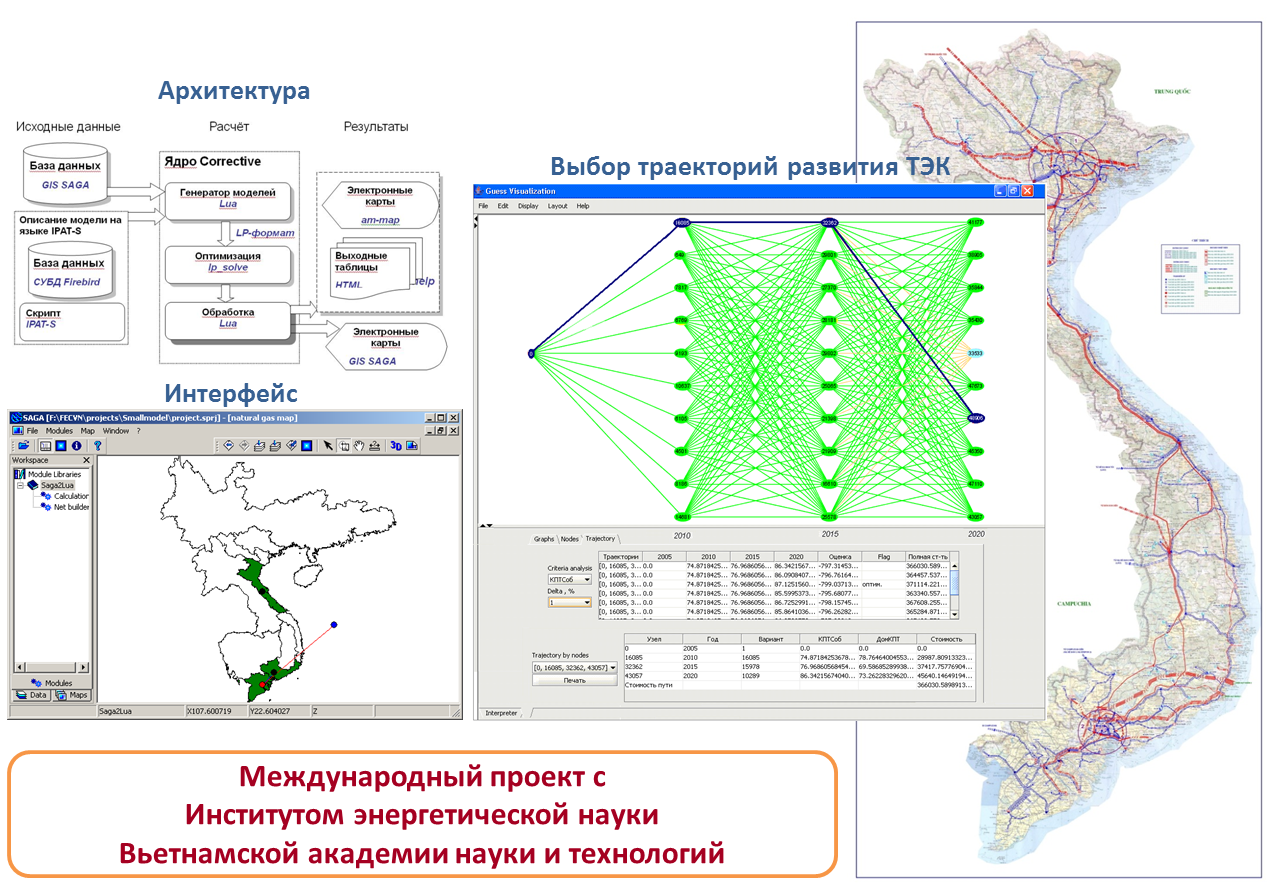Select the hand pan tool
Image resolution: width=1273 pixels, height=886 pixels.
[x=358, y=445]
